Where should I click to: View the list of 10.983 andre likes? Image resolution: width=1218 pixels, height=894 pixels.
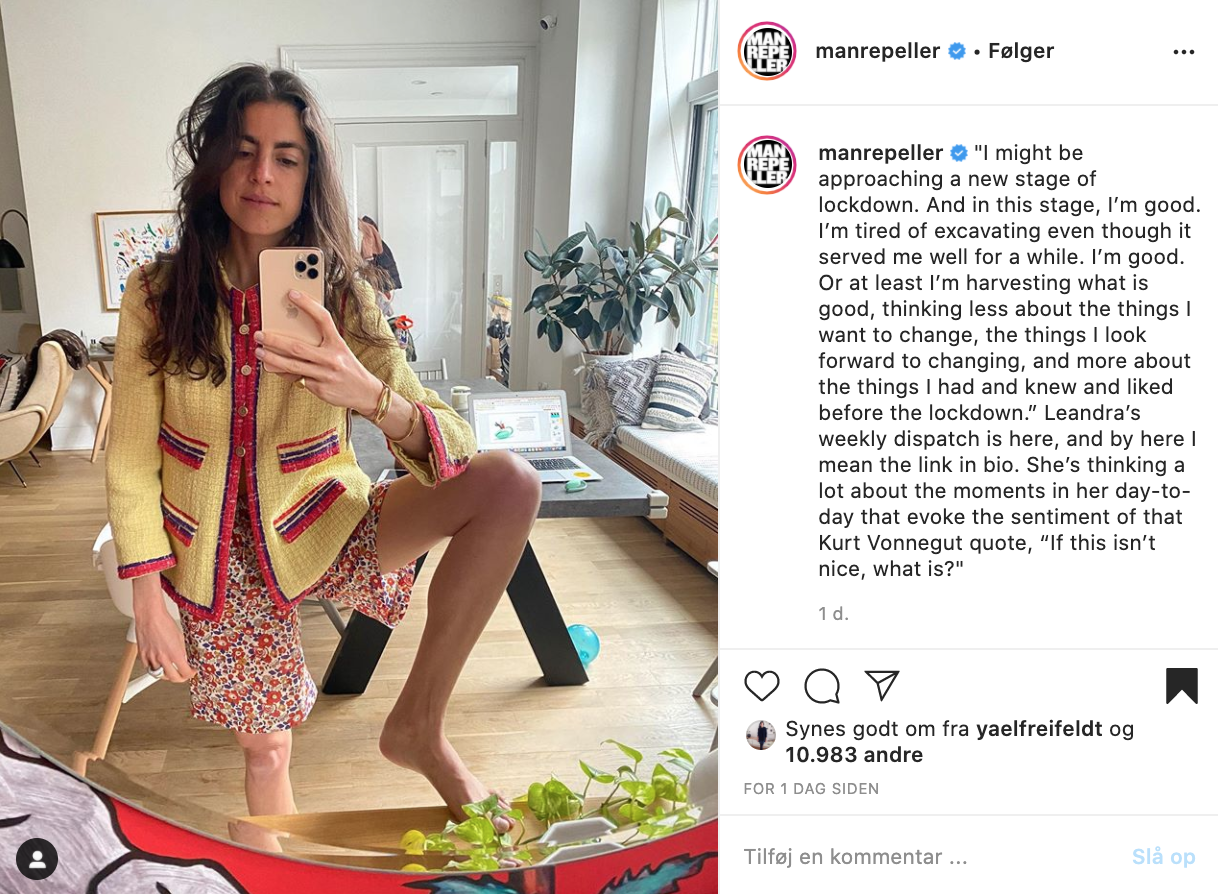tap(854, 755)
